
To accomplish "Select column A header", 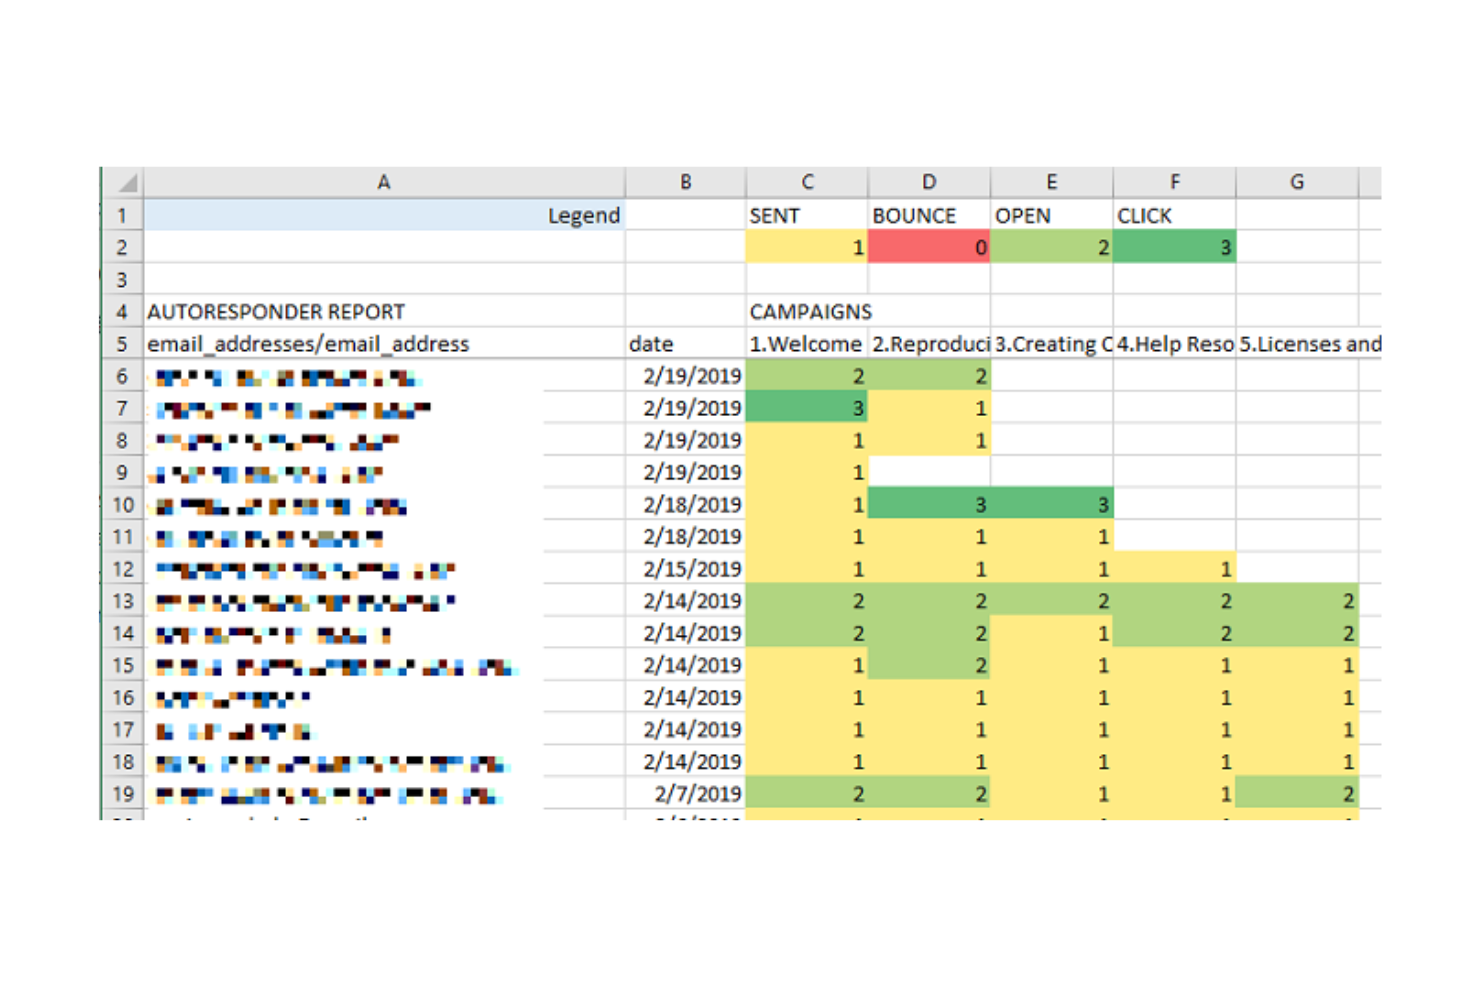I will tap(384, 182).
